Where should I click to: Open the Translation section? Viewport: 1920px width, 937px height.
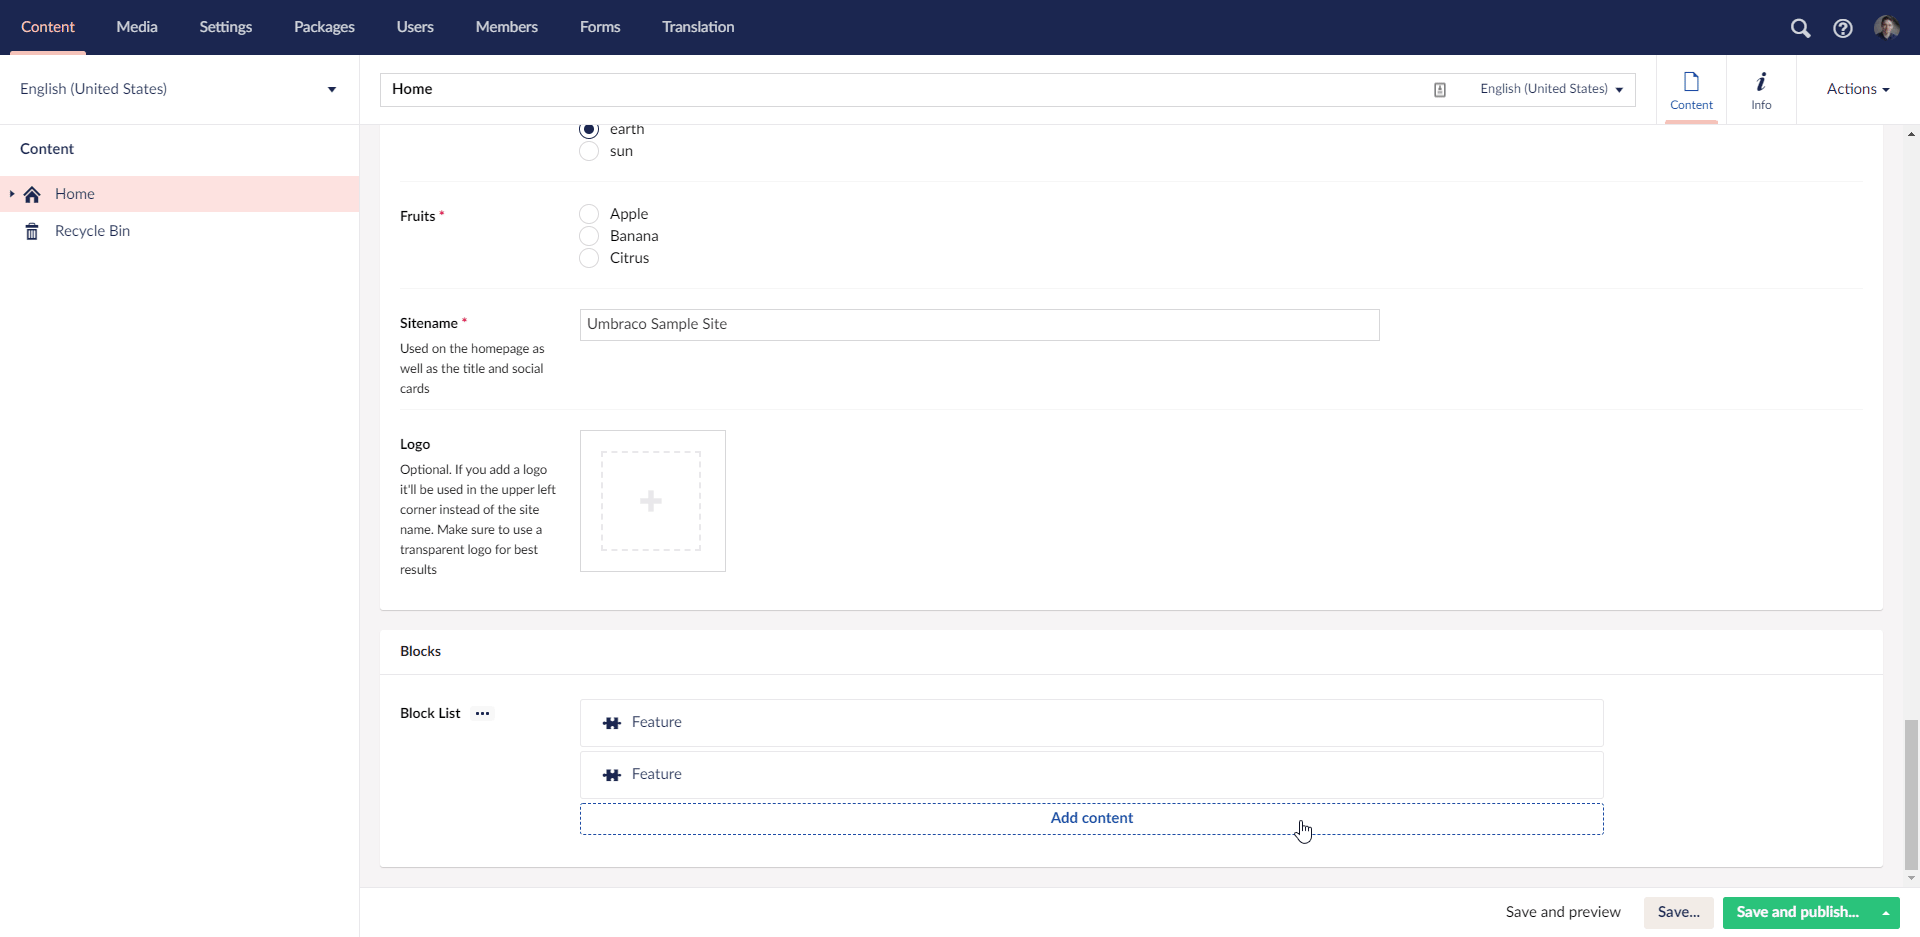coord(697,27)
